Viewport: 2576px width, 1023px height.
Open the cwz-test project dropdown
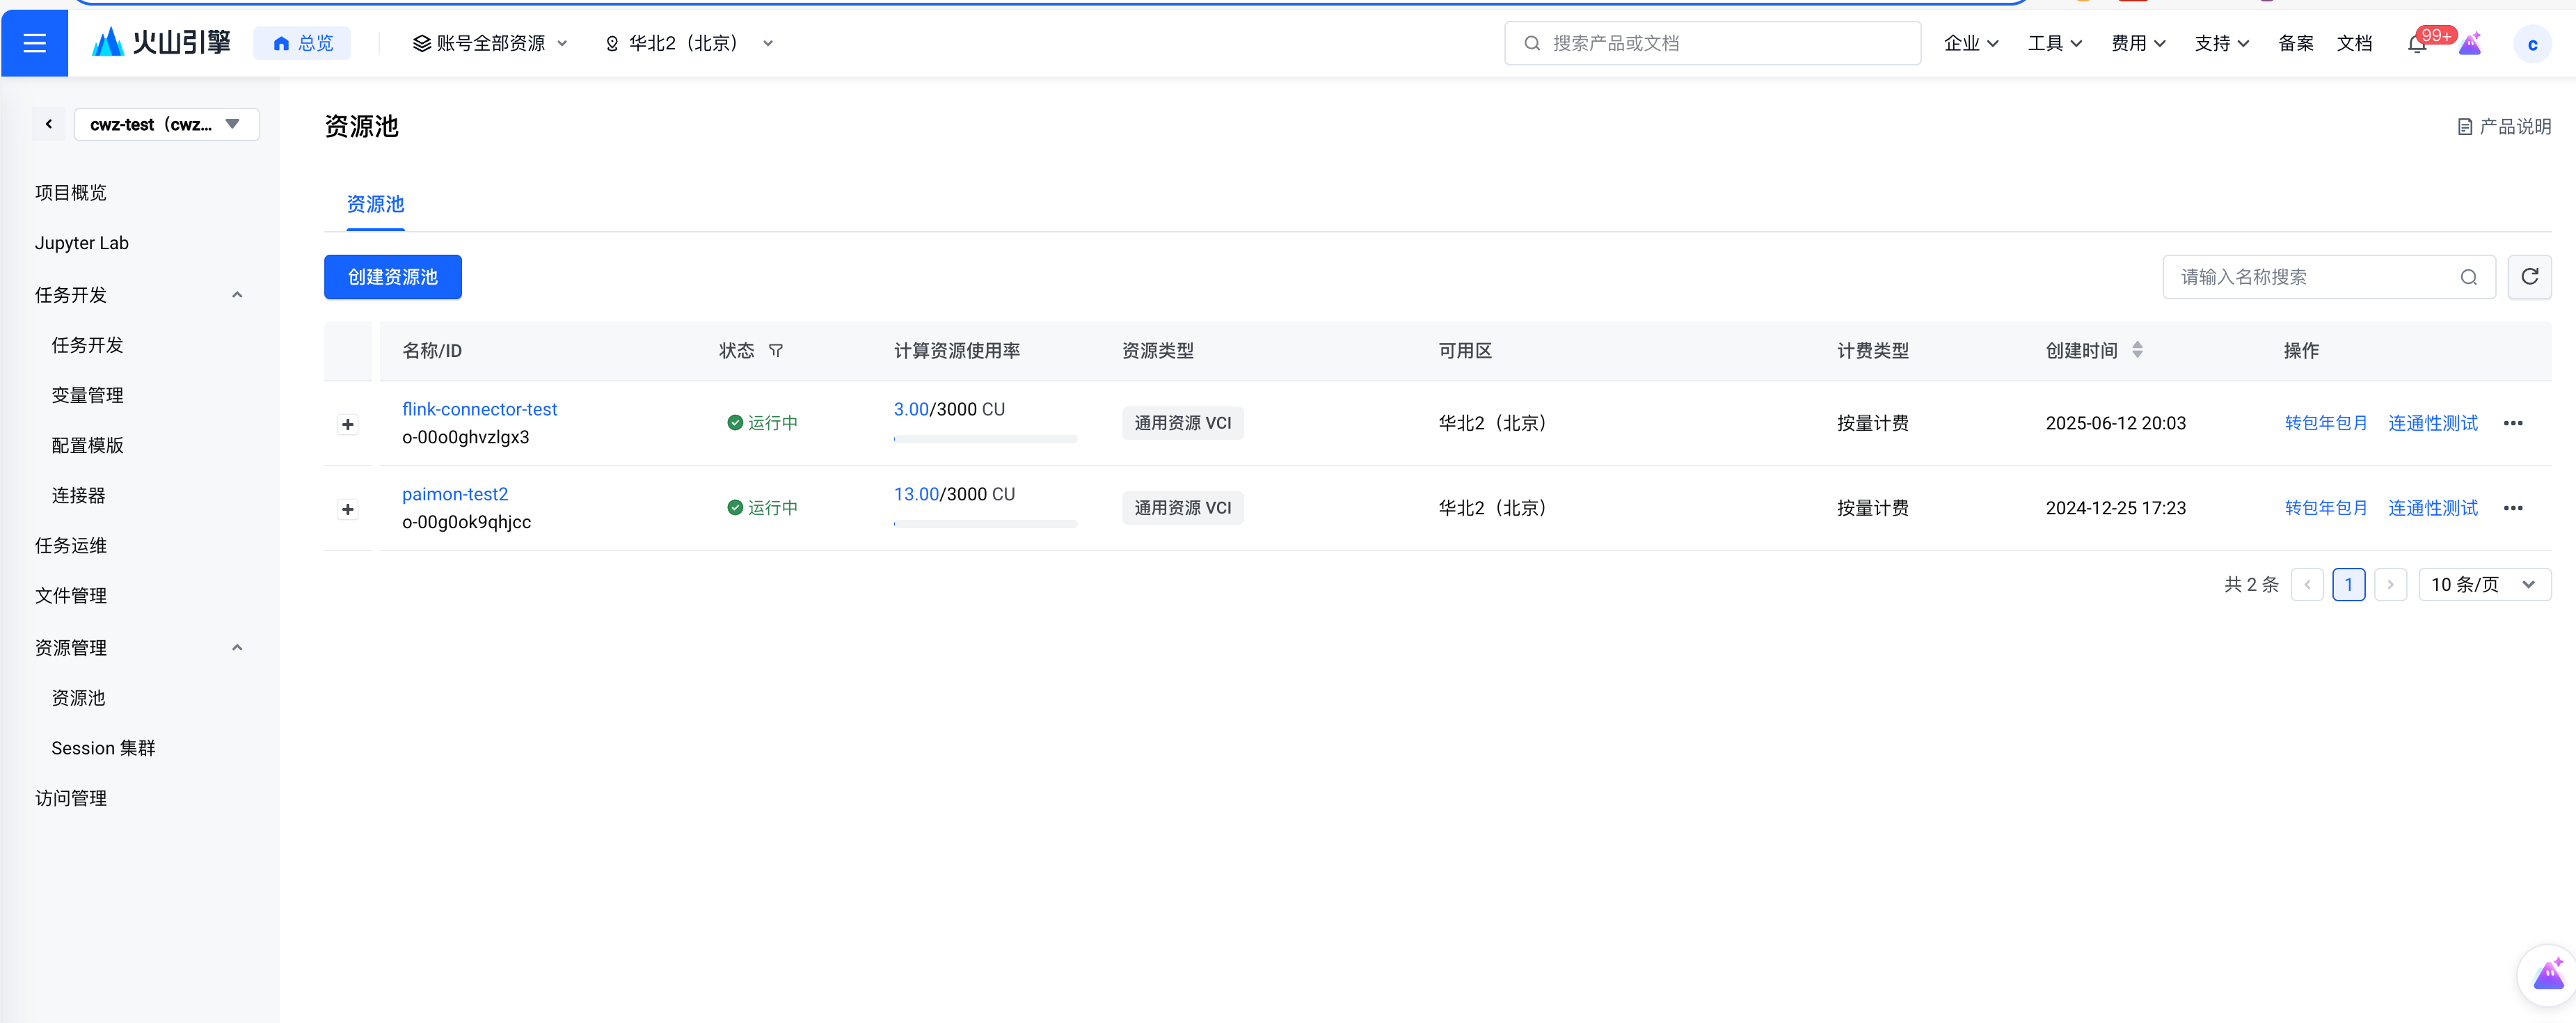[166, 124]
